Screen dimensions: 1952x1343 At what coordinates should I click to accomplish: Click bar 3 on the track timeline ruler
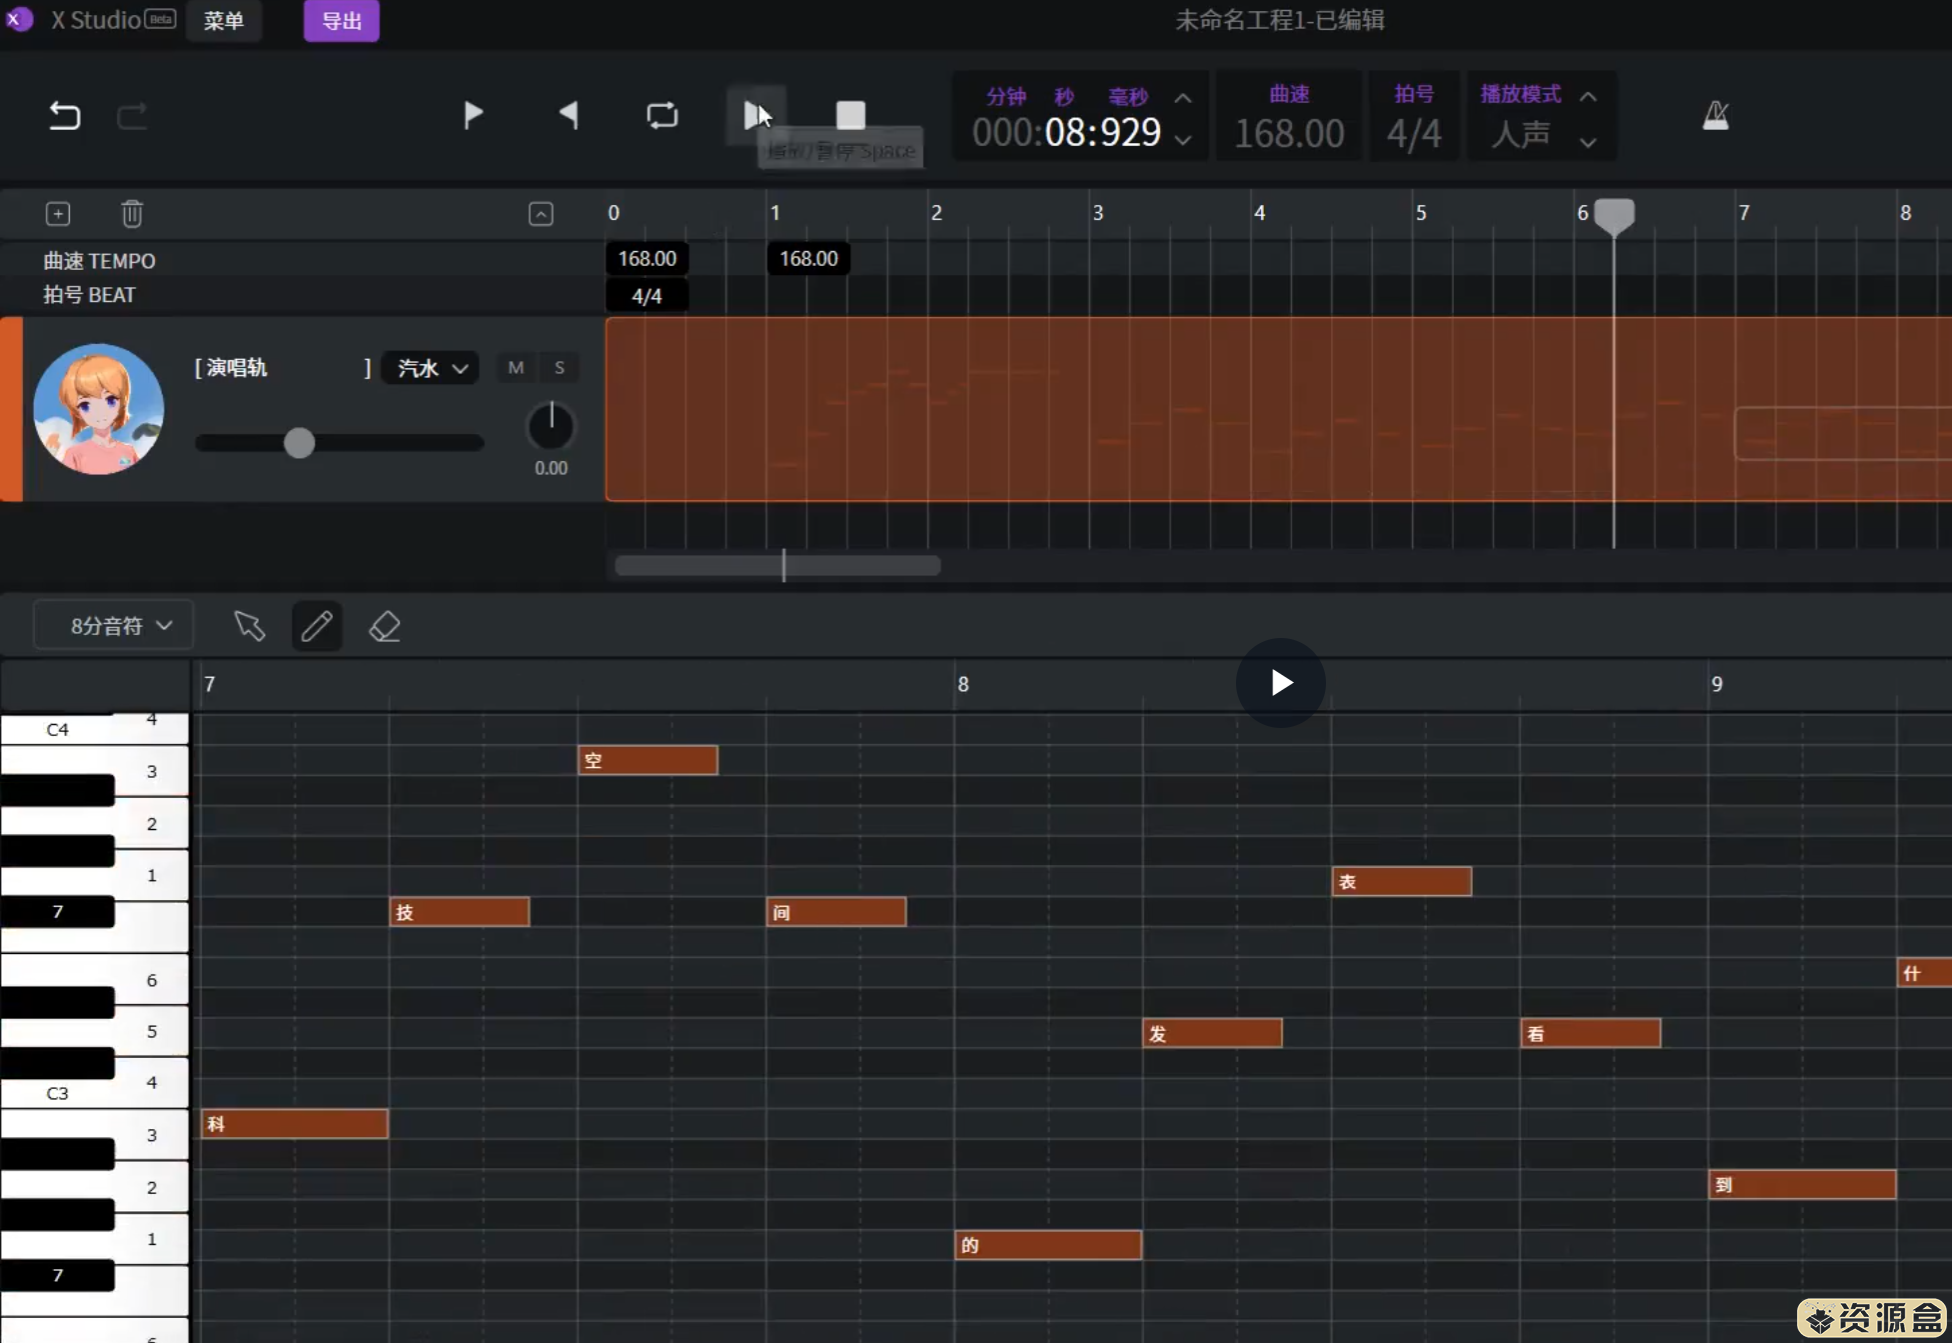1097,213
